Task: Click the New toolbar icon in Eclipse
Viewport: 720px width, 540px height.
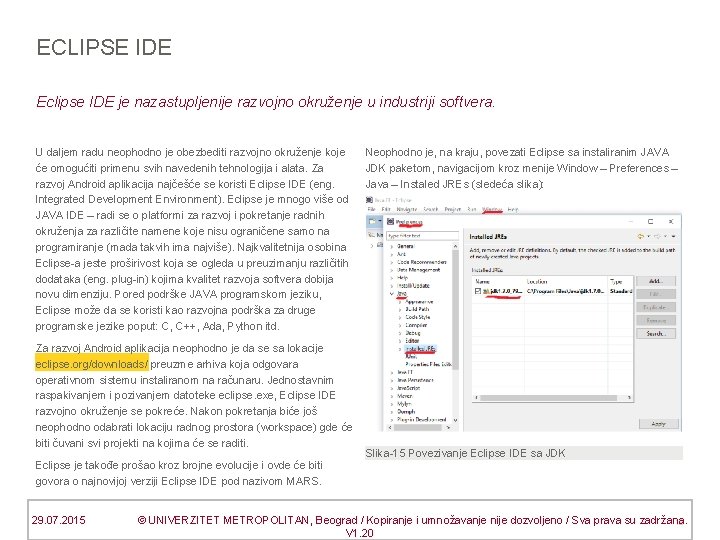Action: point(372,221)
